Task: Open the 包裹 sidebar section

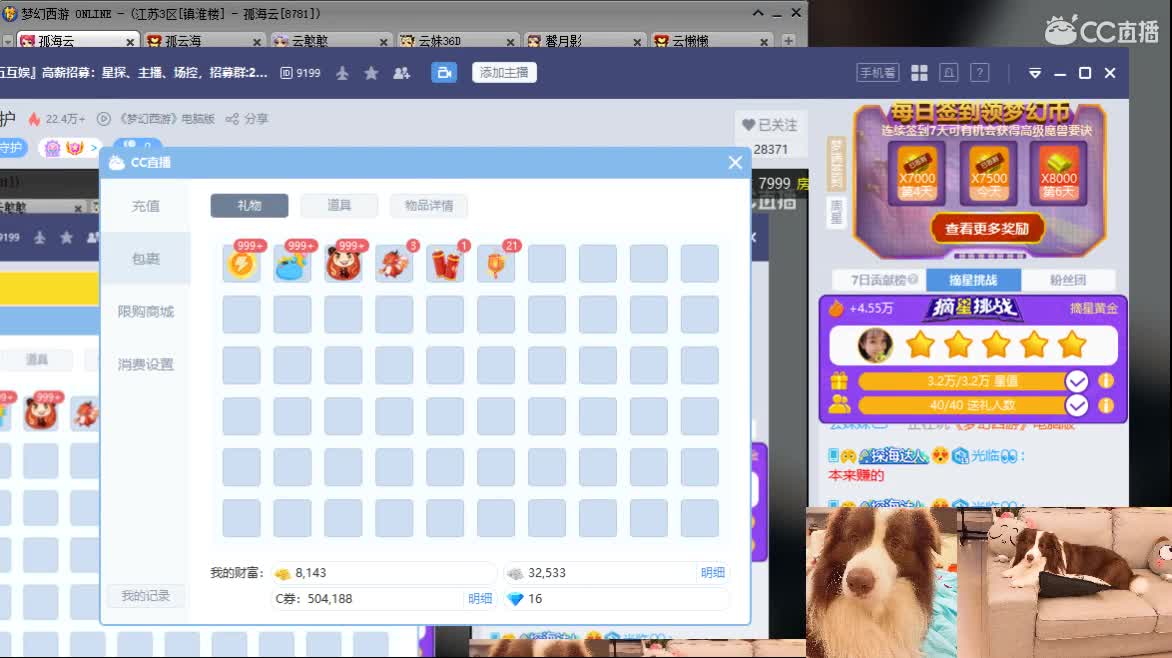Action: (x=145, y=259)
